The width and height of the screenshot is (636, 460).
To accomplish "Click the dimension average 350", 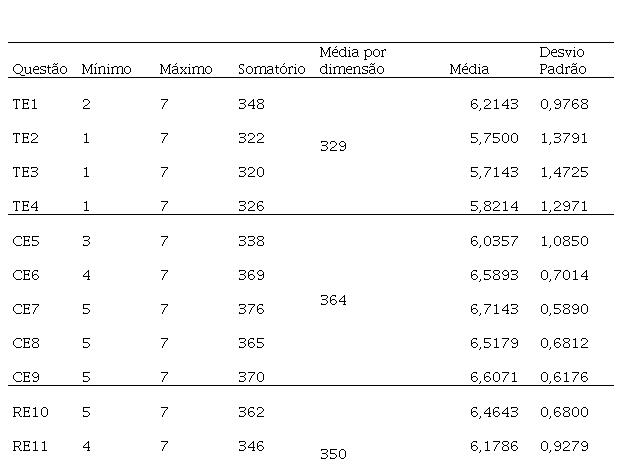I will (x=333, y=454).
